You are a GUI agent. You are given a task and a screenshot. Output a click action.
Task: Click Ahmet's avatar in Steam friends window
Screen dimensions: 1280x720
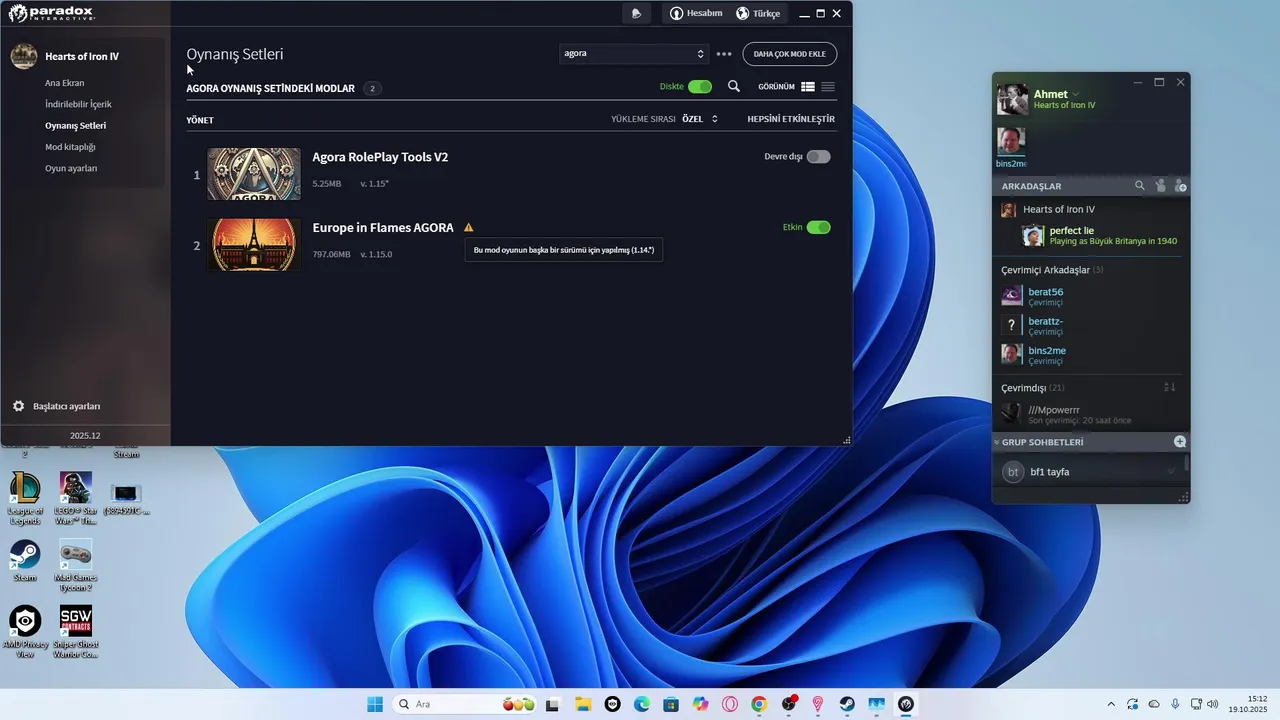coord(1013,99)
